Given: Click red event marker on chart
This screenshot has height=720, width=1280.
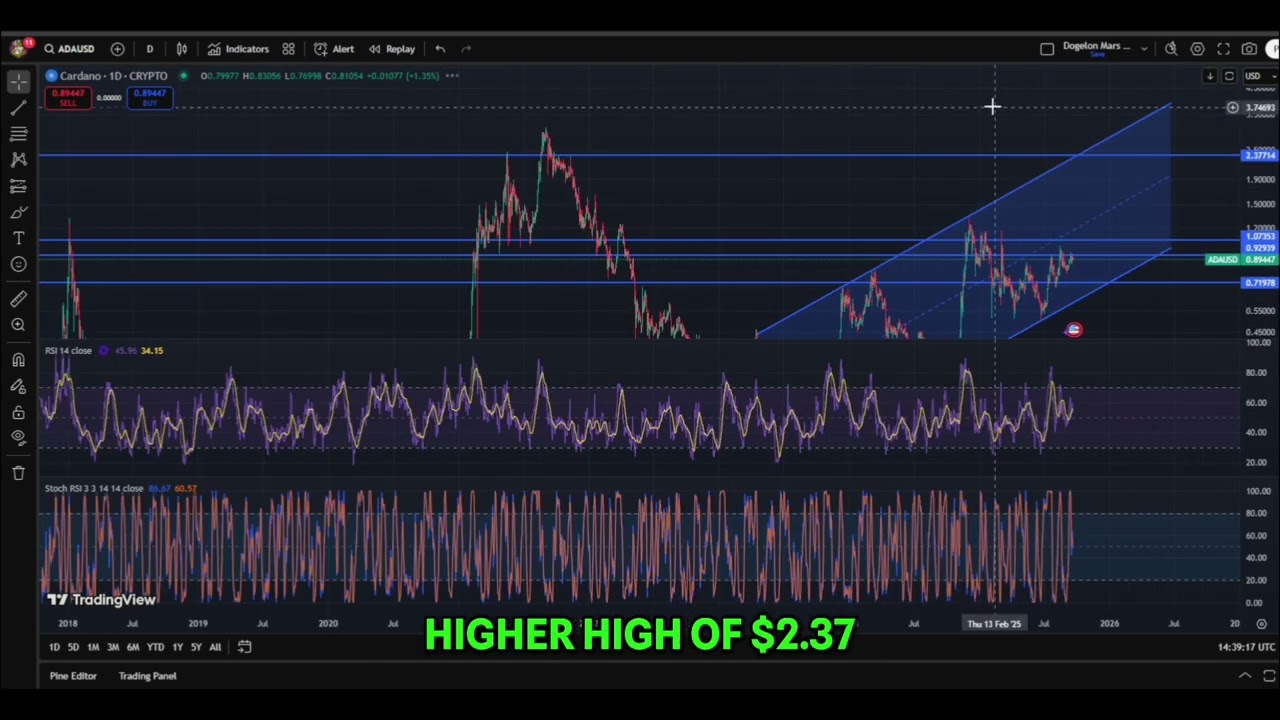Looking at the screenshot, I should (1073, 330).
